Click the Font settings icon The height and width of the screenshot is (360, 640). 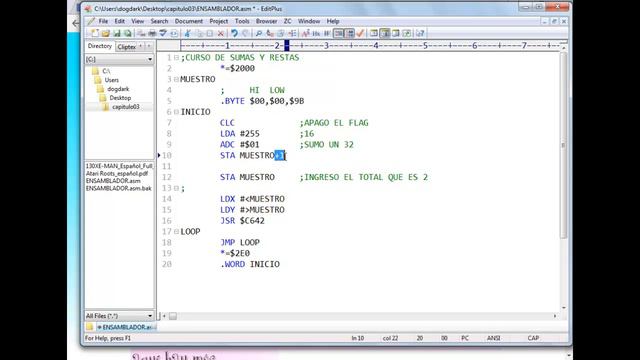(305, 33)
